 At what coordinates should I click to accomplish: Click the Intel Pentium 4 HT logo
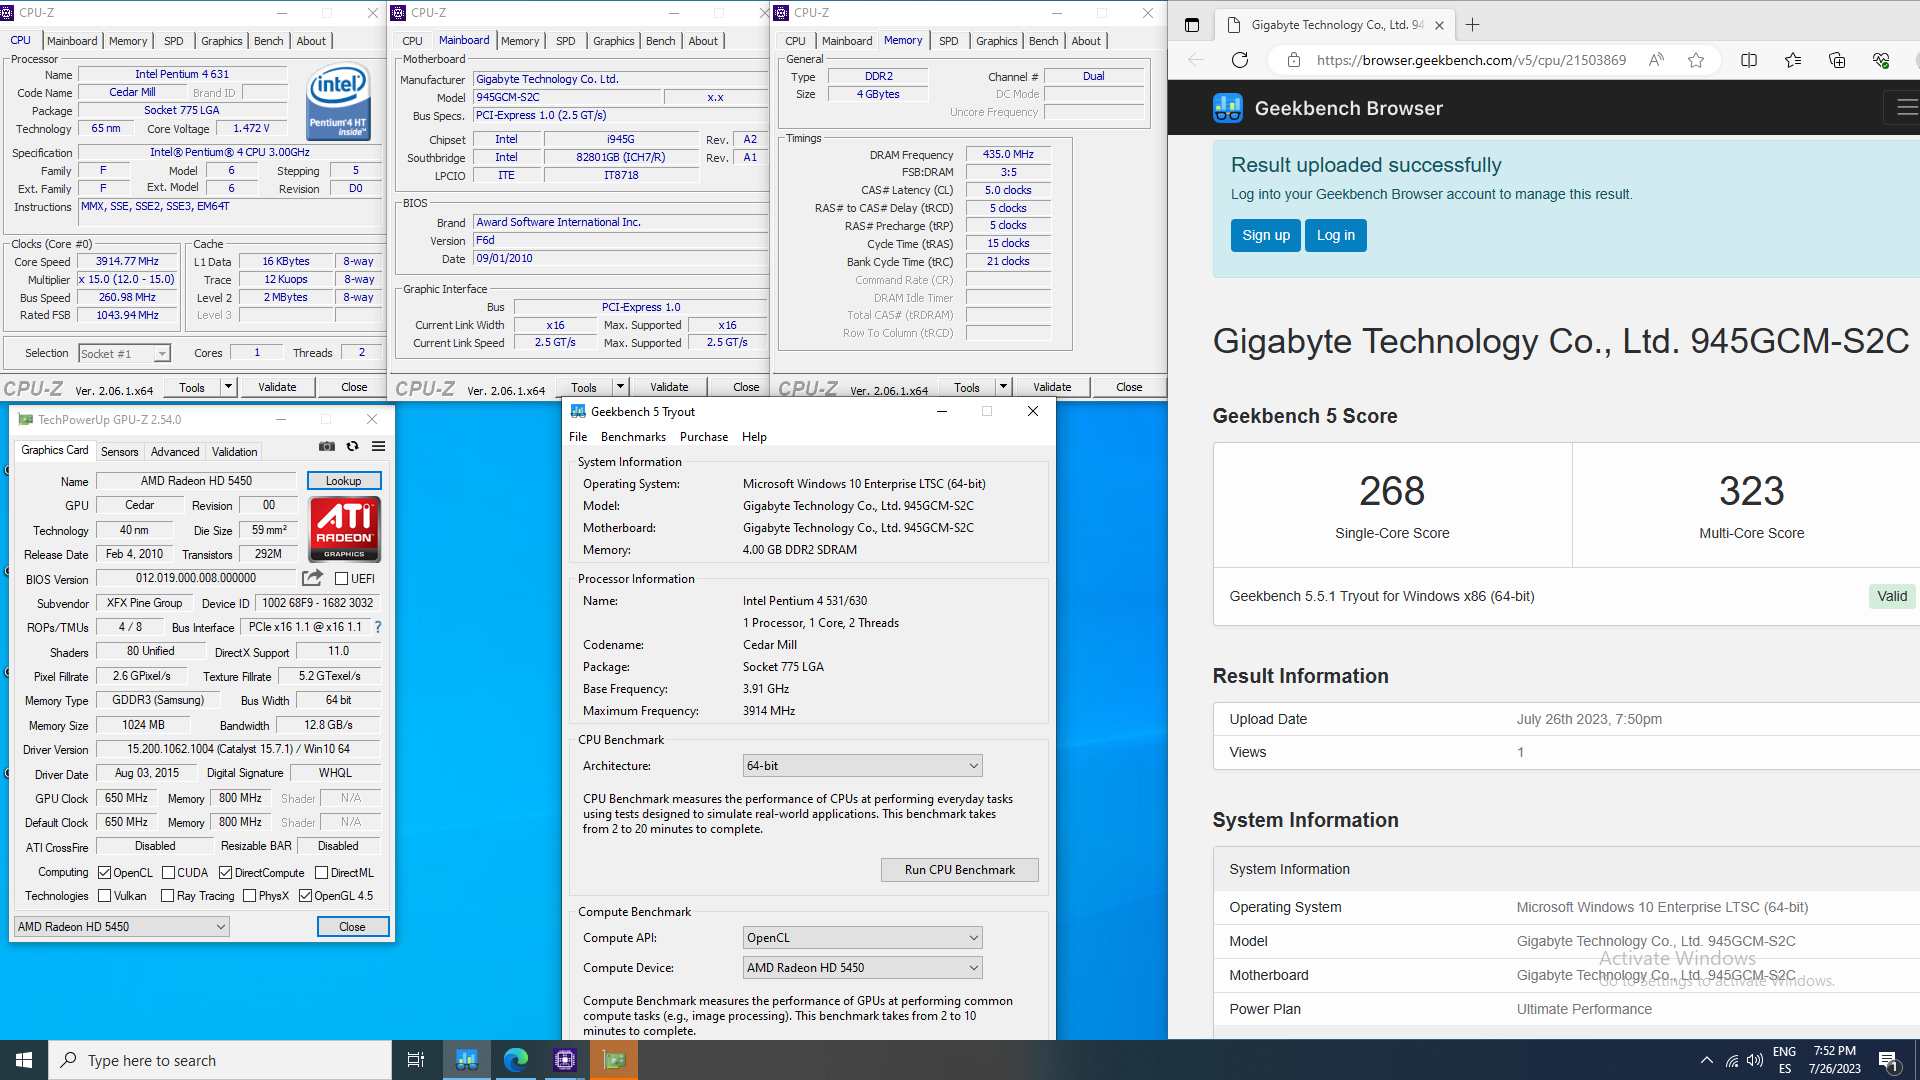(x=338, y=102)
